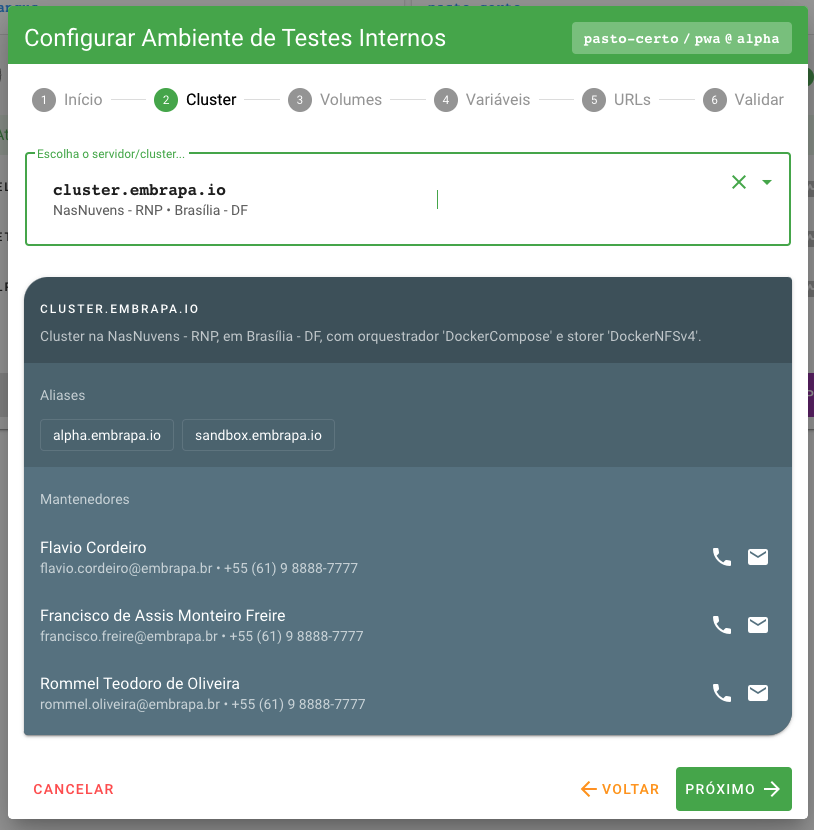Screen dimensions: 814x830
Task: Select the sandbox.embrapa.io alias chip
Action: pos(258,435)
